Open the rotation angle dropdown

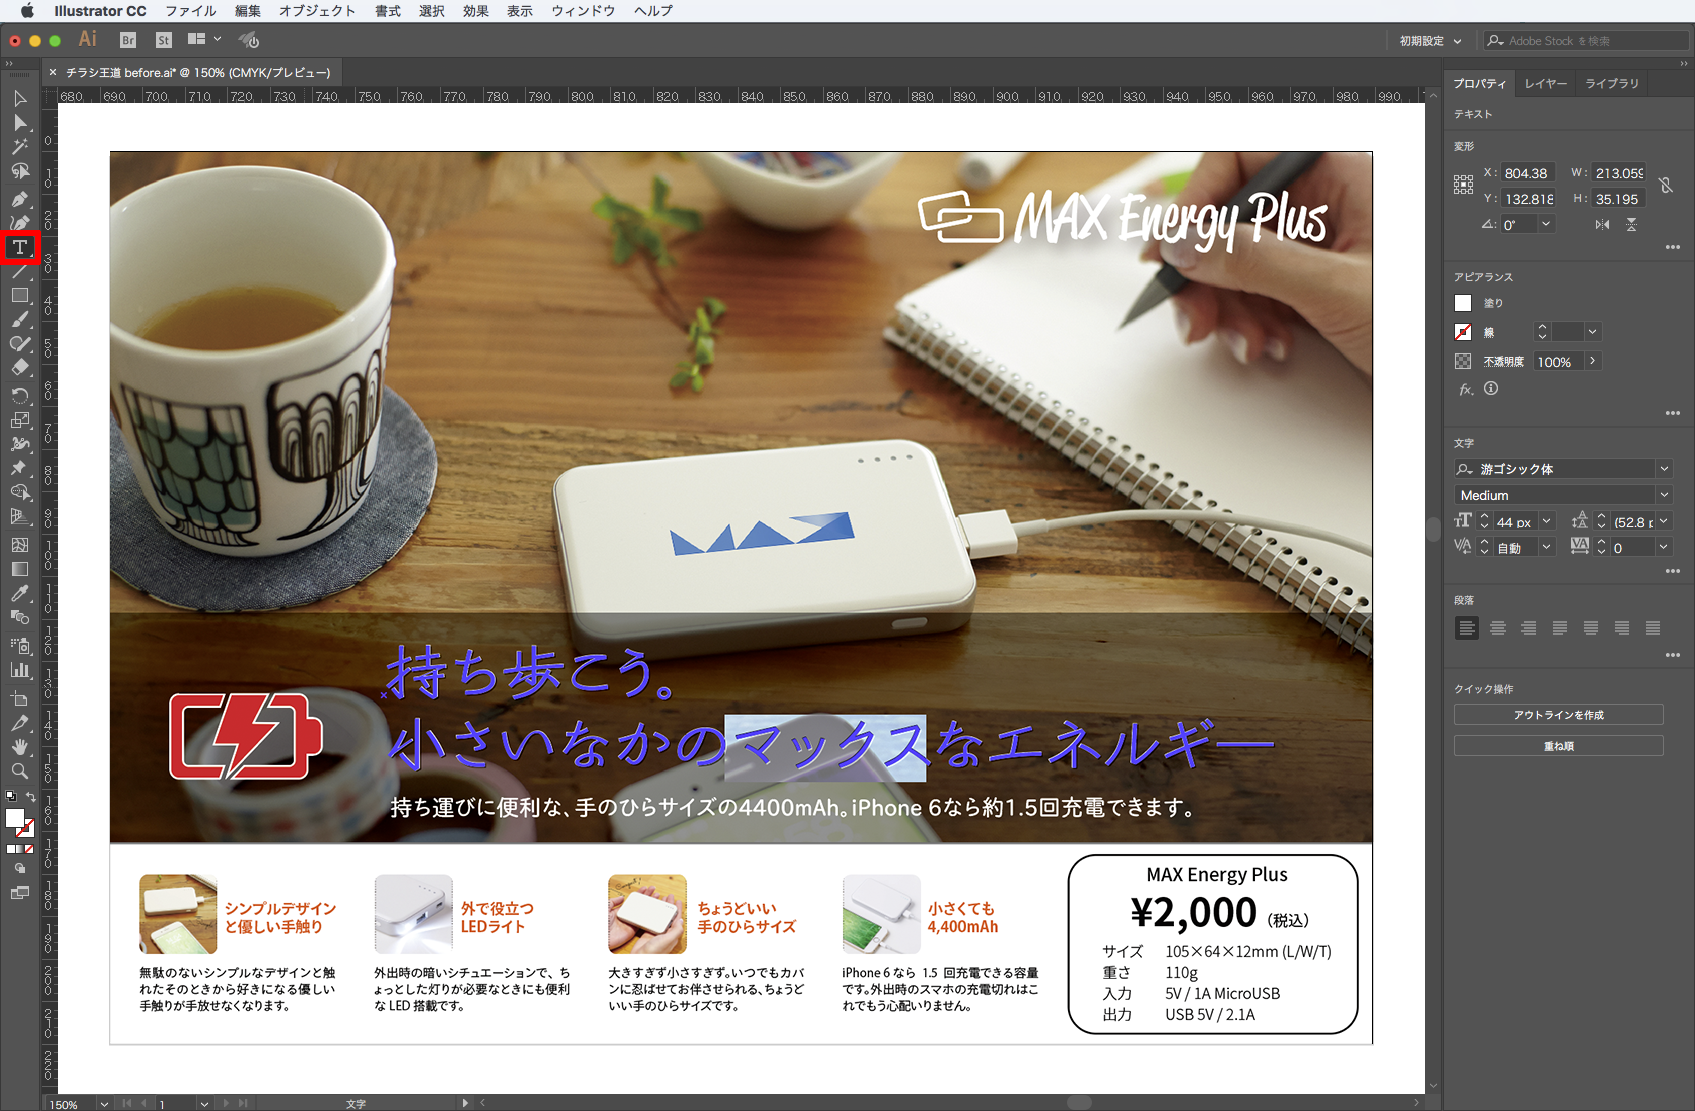coord(1546,224)
